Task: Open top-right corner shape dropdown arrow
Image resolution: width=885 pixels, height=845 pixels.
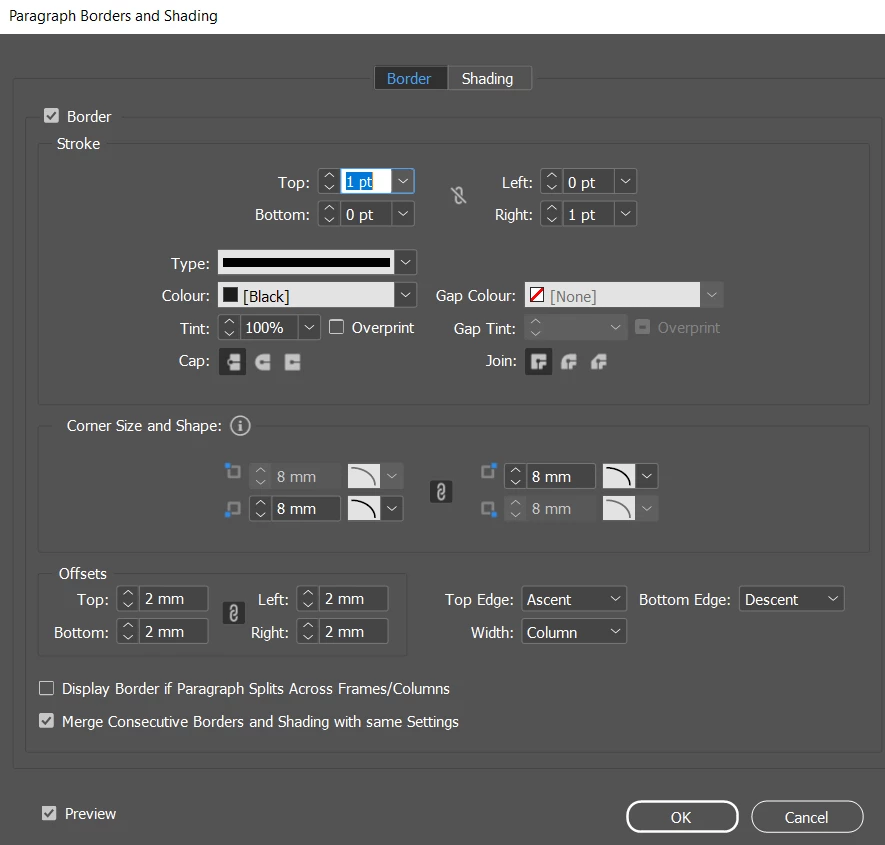Action: [647, 476]
